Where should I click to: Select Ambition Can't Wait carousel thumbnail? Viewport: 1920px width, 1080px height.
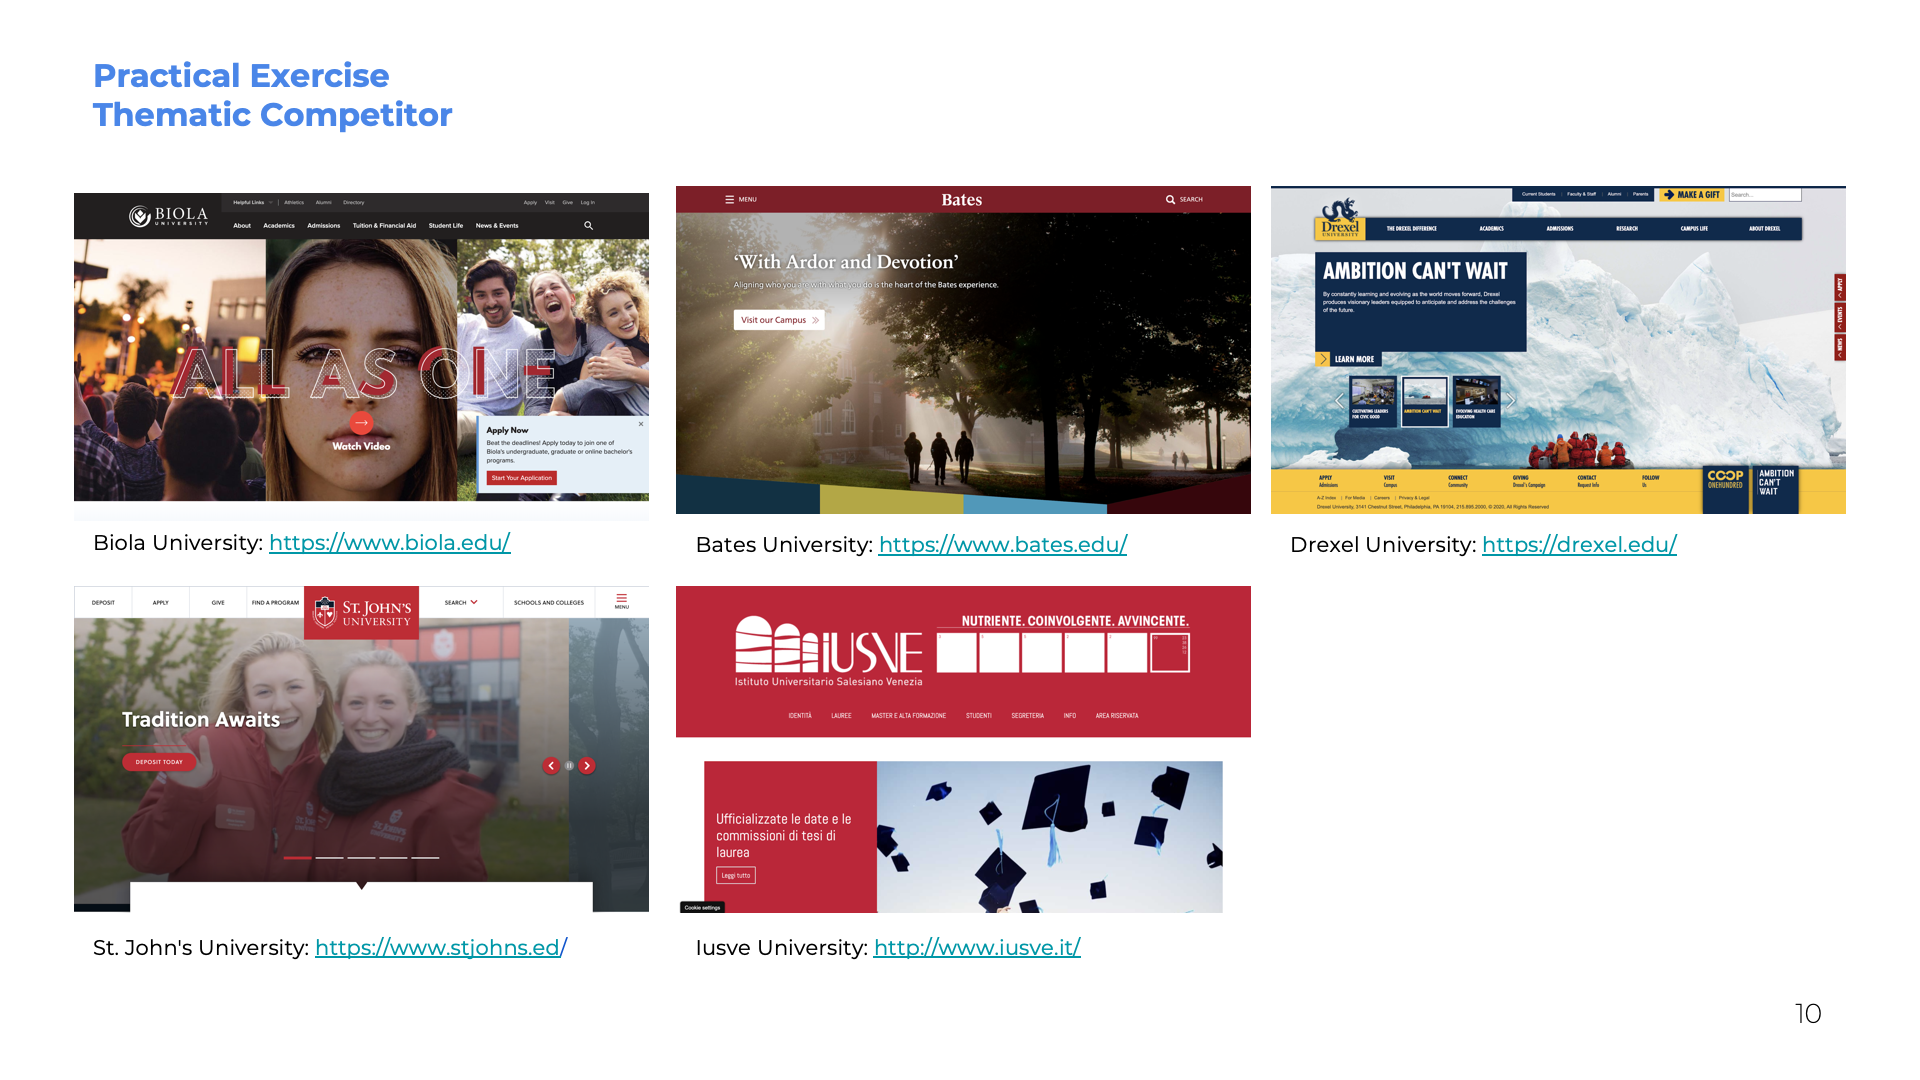[1424, 400]
